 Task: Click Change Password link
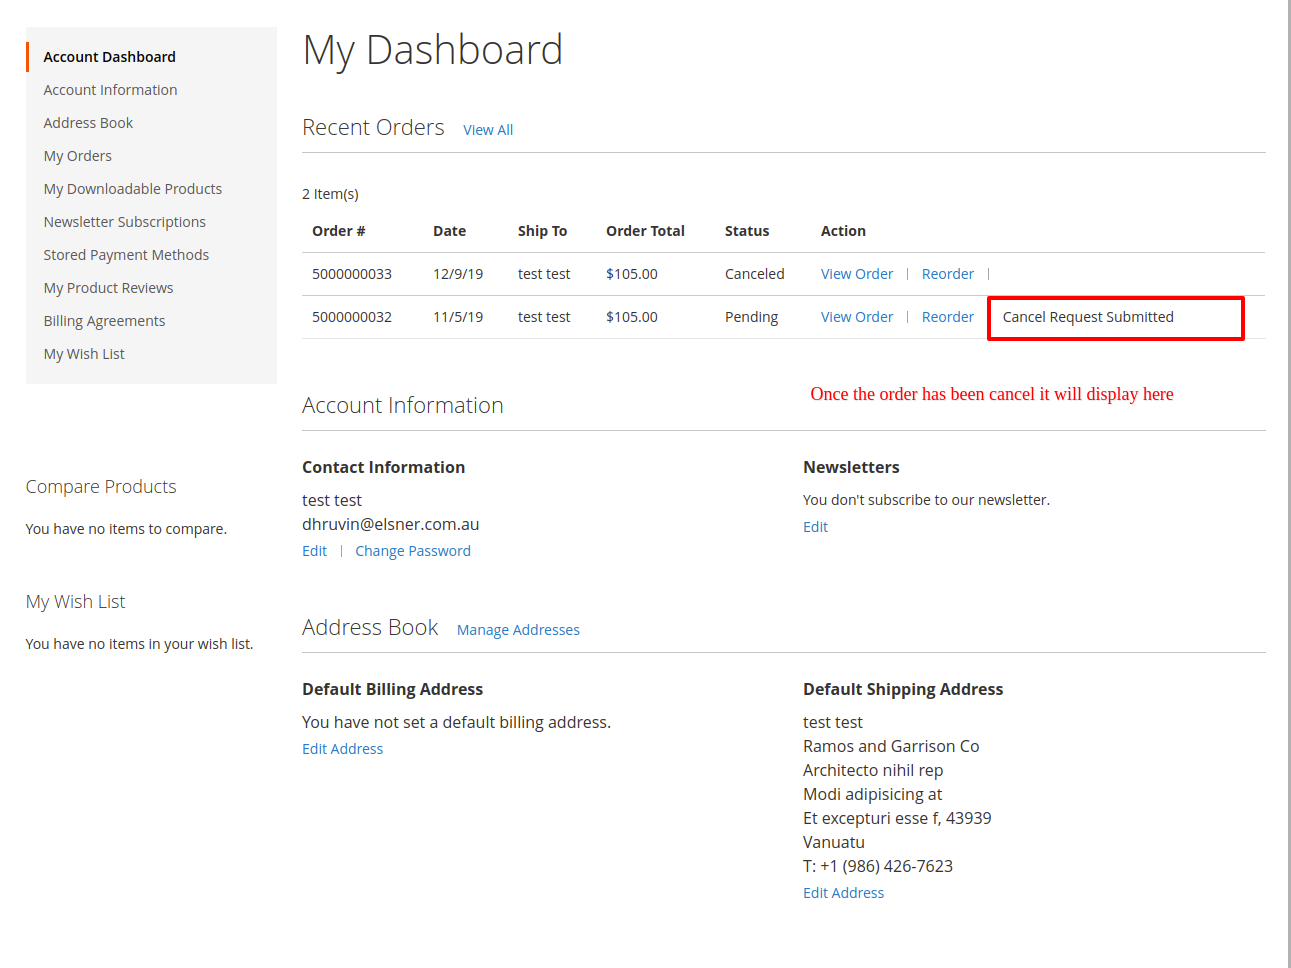click(412, 551)
